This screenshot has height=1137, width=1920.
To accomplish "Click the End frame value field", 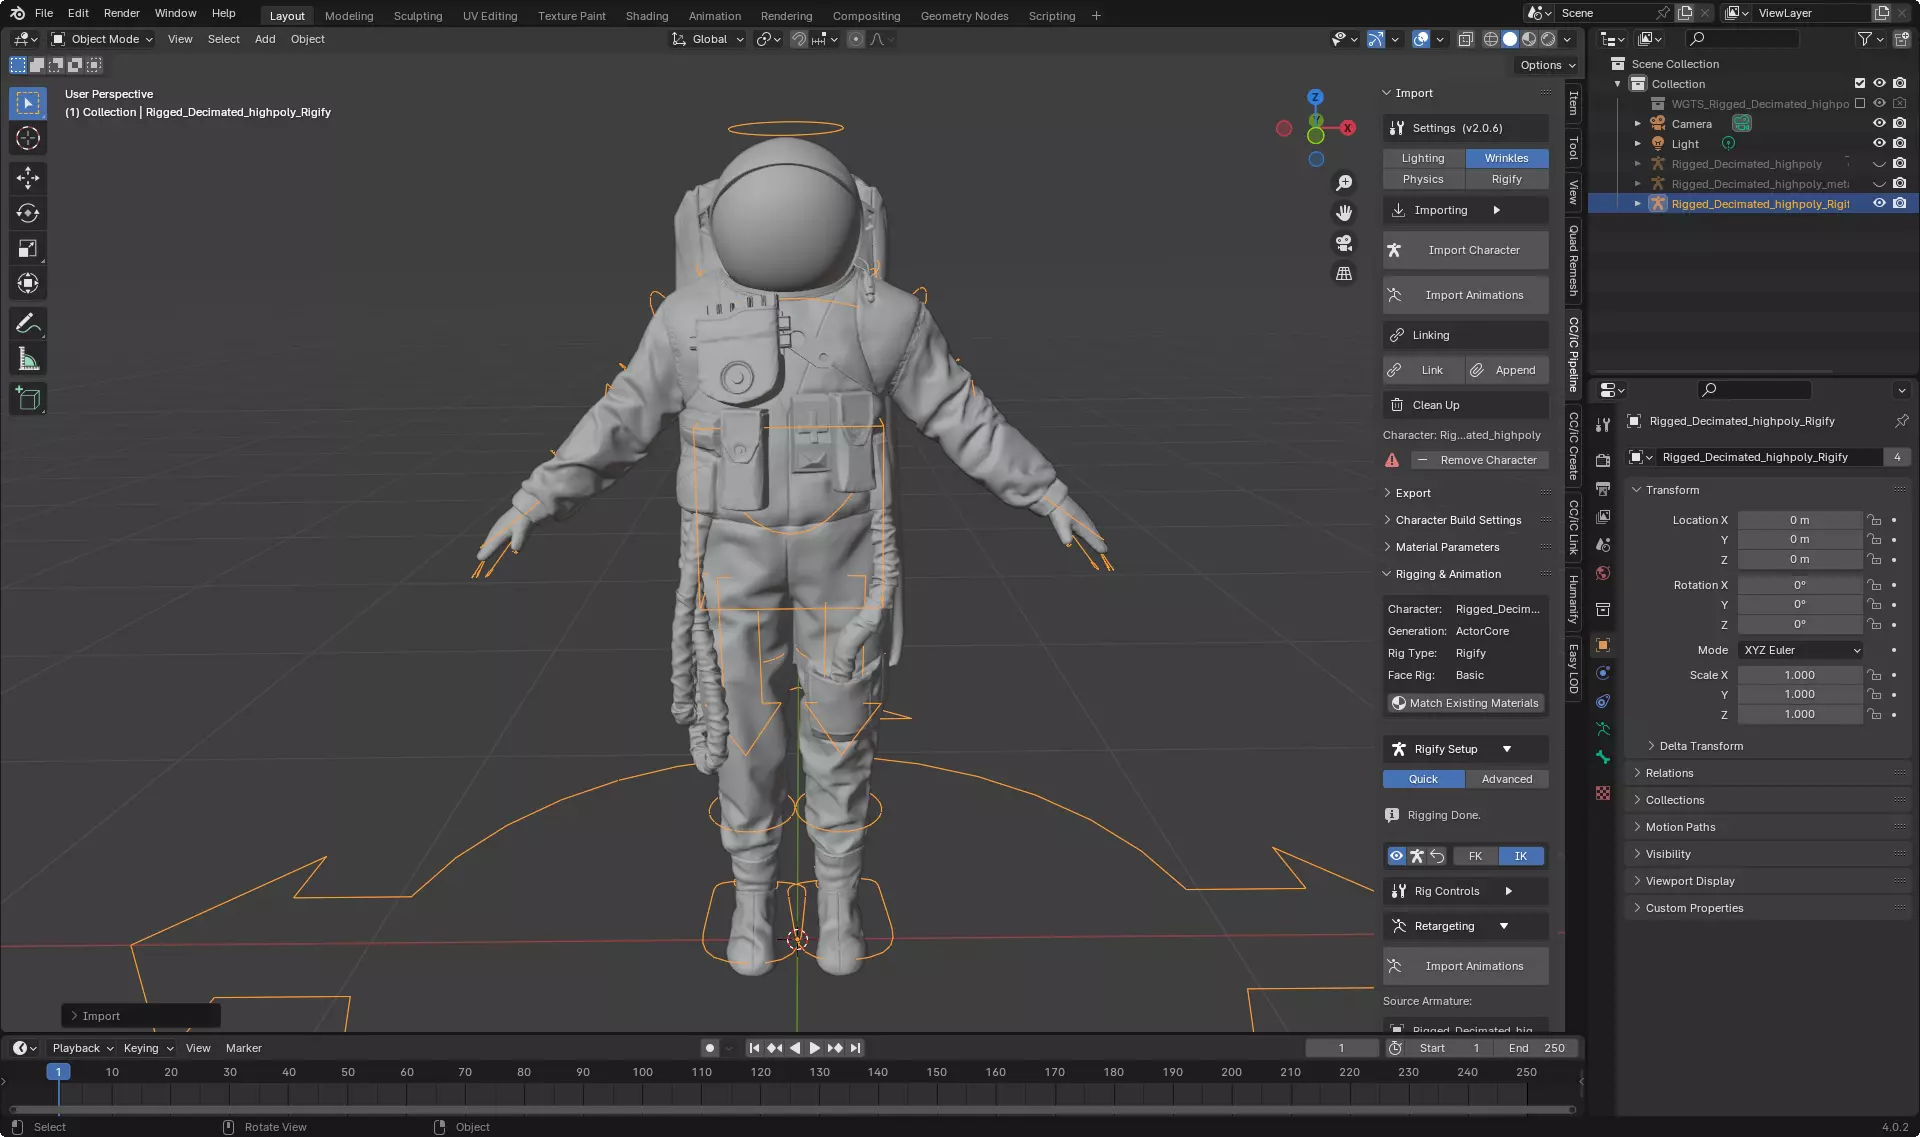I will (x=1536, y=1048).
